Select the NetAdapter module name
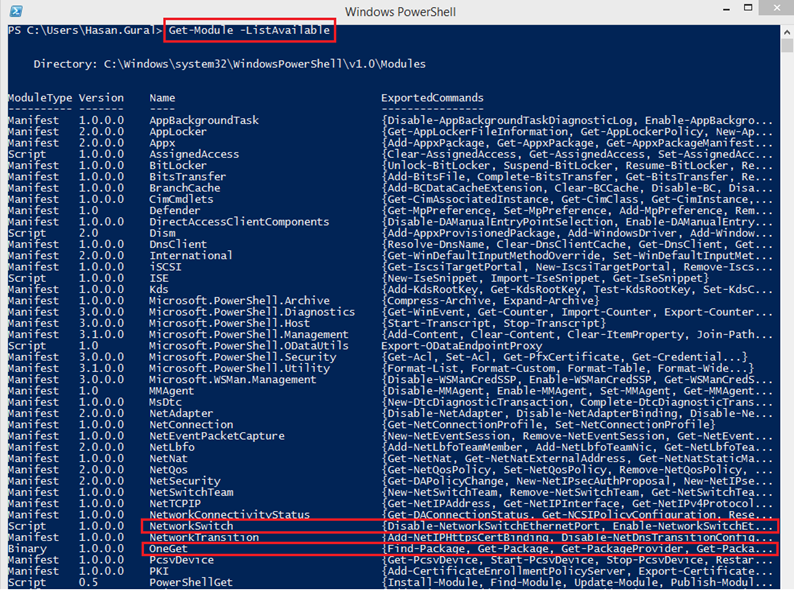Screen dimensions: 794x590 pos(181,414)
